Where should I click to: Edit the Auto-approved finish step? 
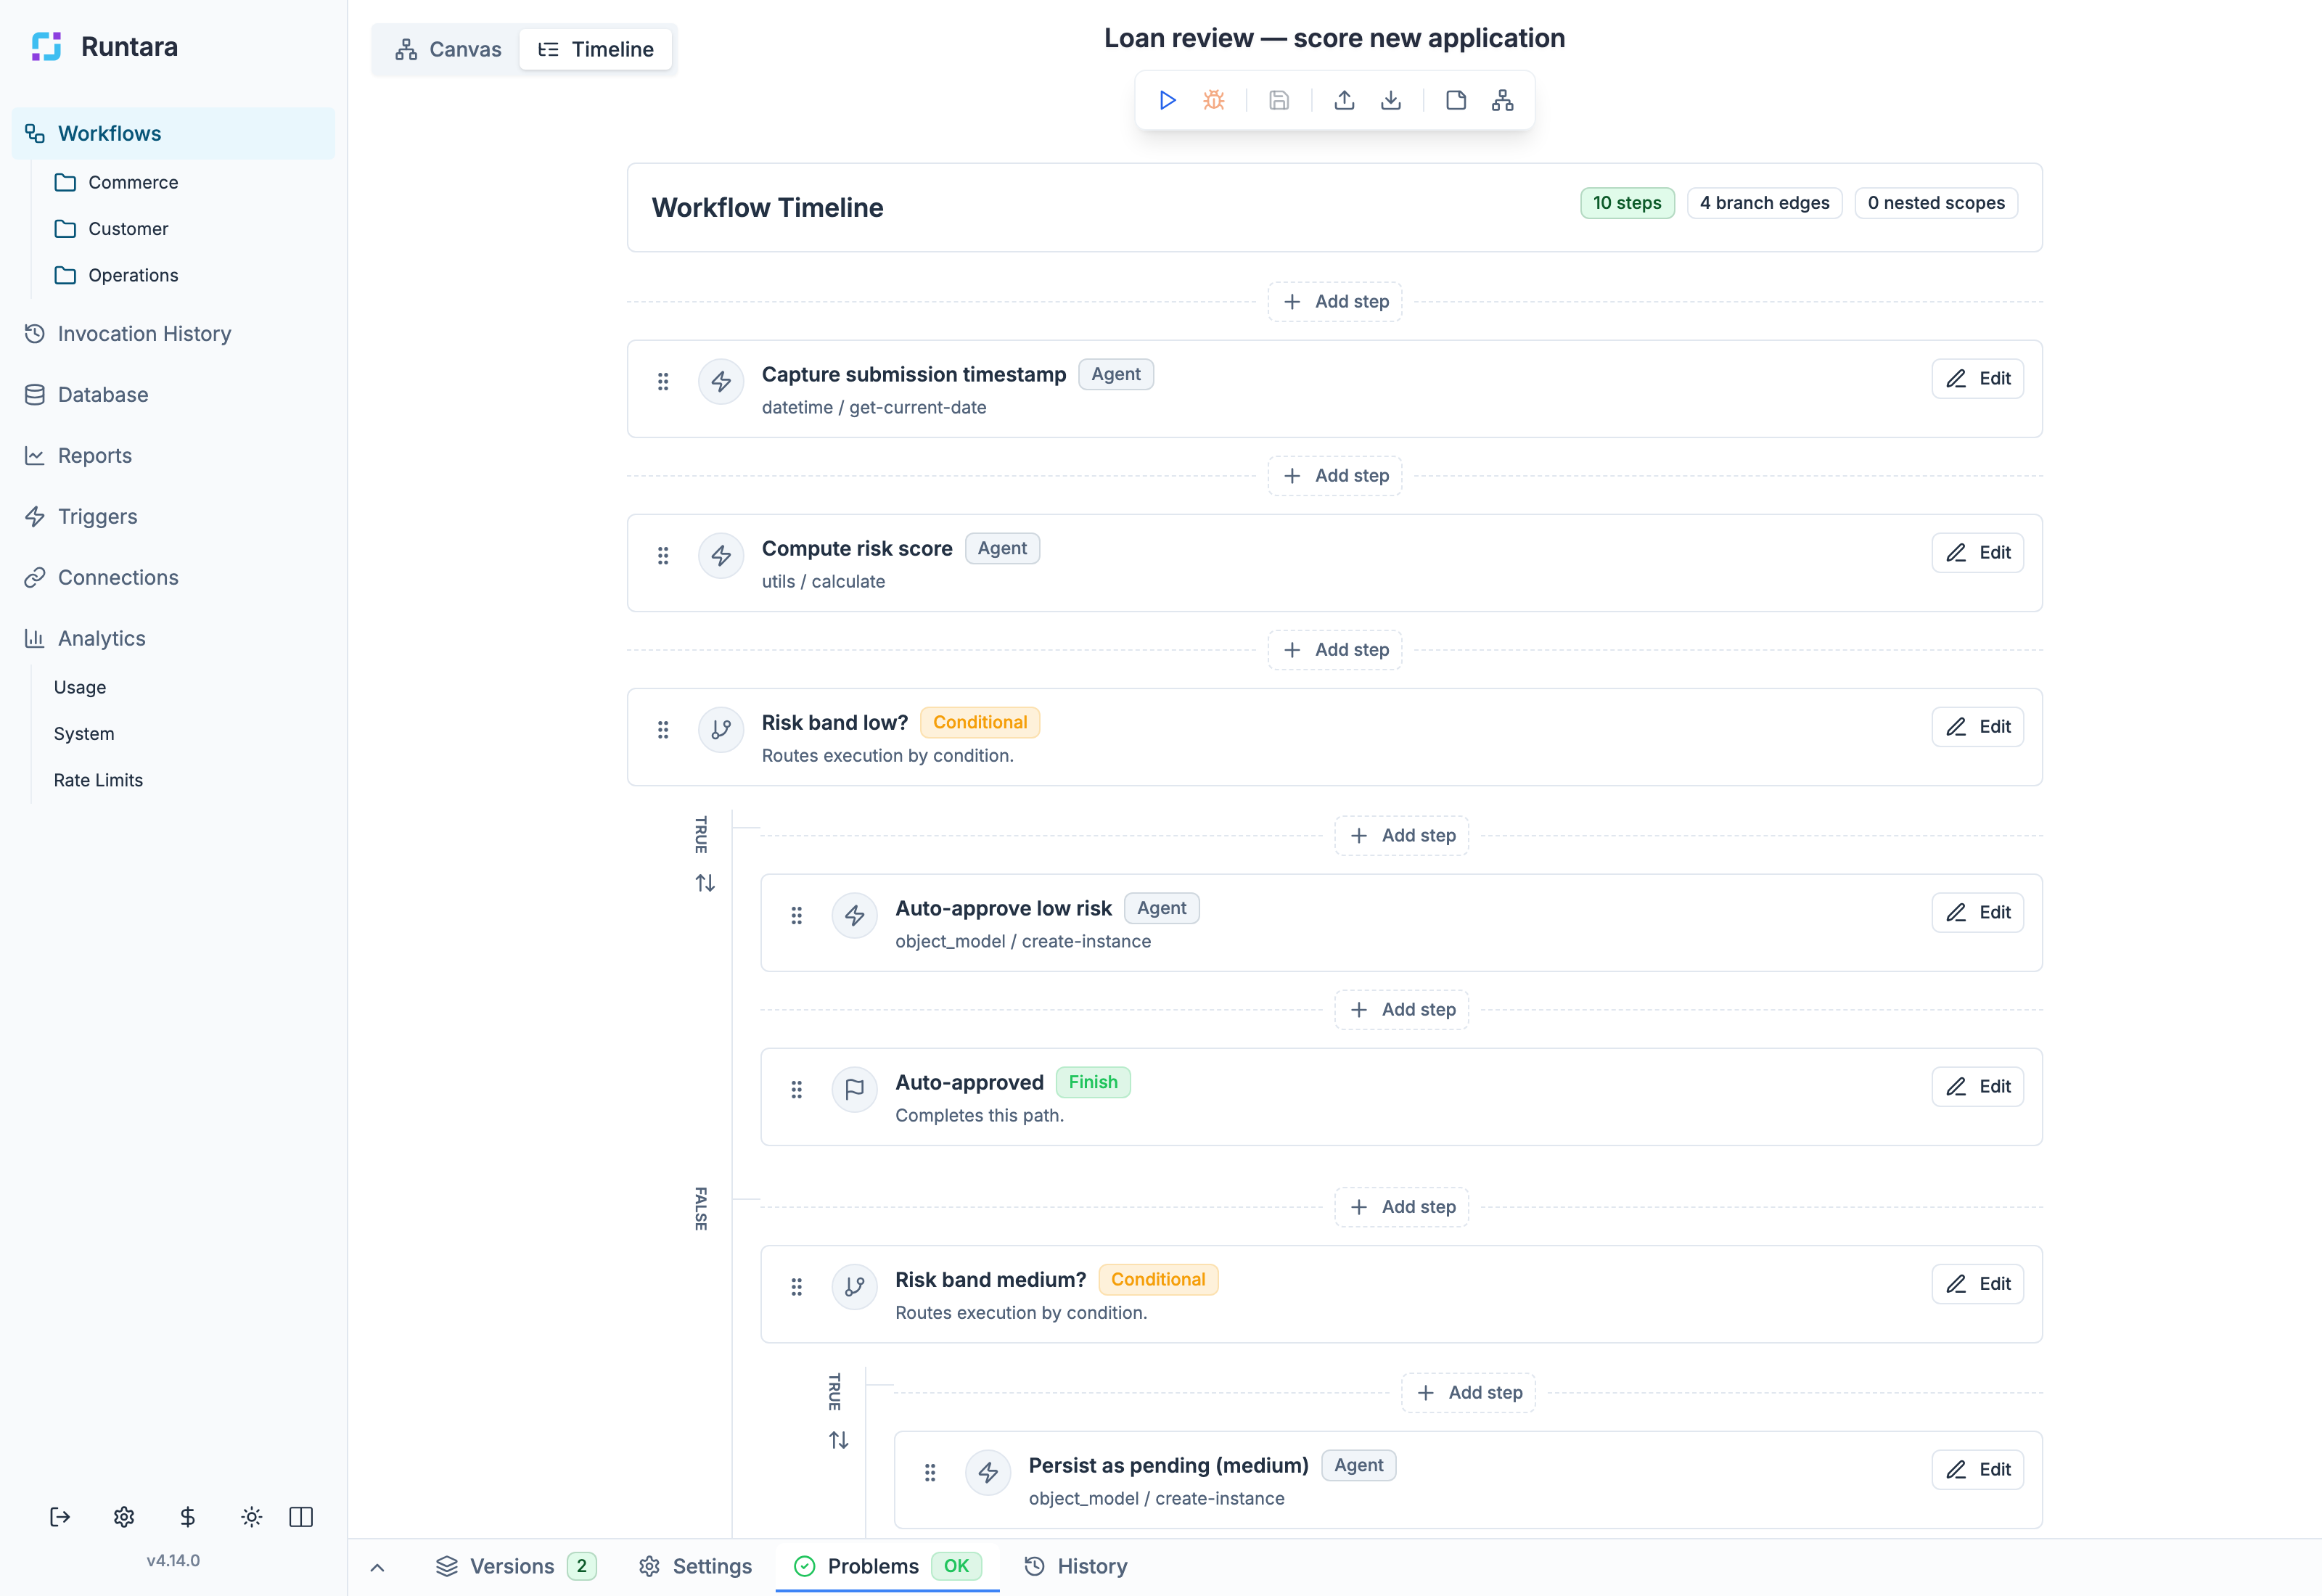tap(1977, 1086)
